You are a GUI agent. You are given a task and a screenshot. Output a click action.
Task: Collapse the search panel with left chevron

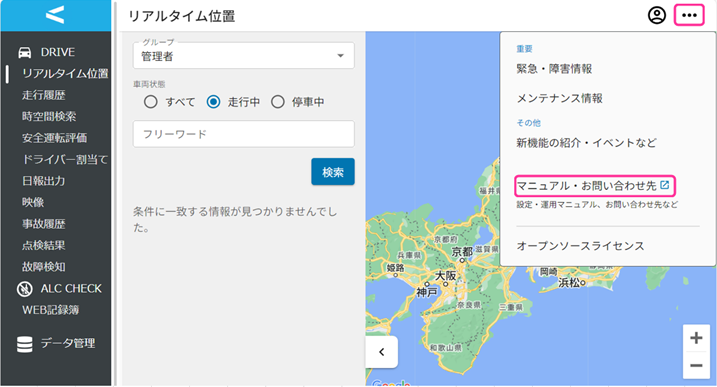(381, 352)
